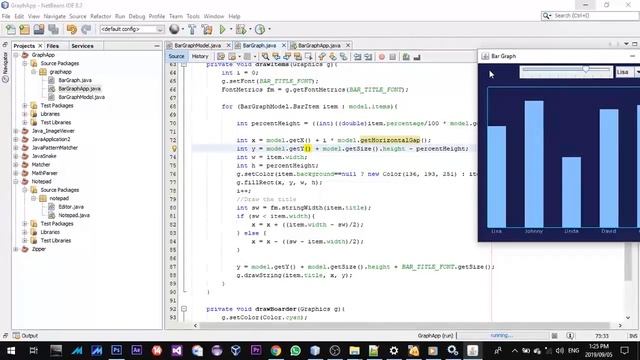Image resolution: width=640 pixels, height=360 pixels.
Task: Open the Output panel button
Action: [x=25, y=336]
